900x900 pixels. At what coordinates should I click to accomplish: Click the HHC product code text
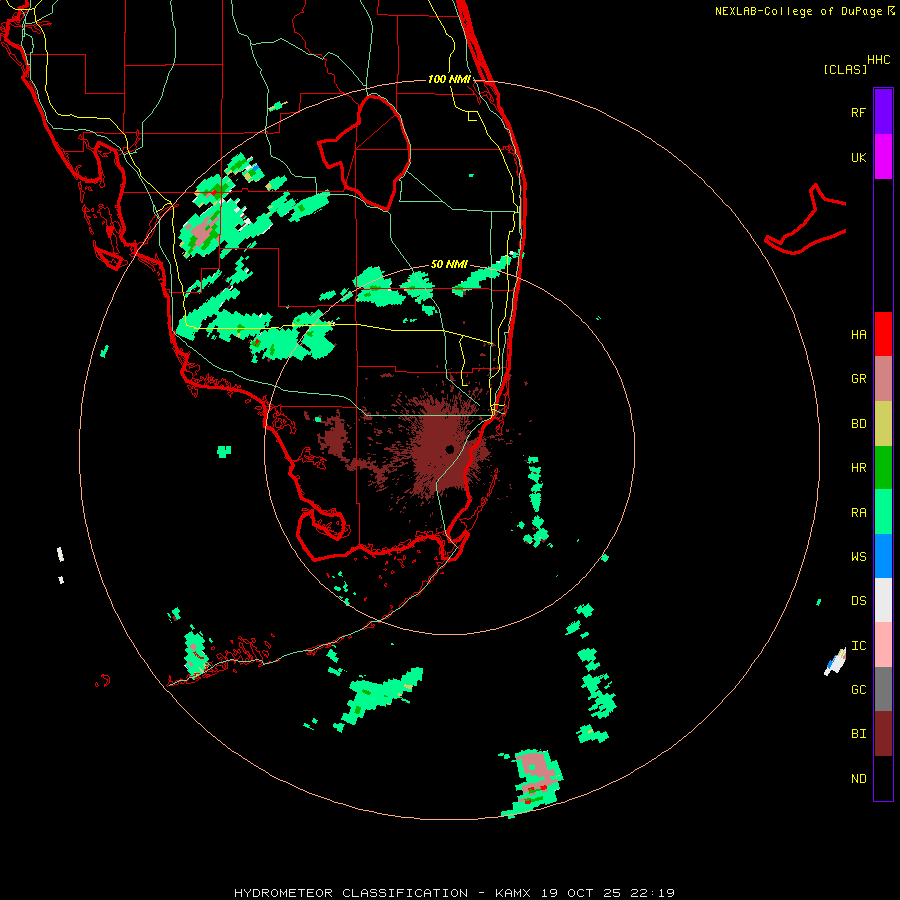click(x=878, y=60)
